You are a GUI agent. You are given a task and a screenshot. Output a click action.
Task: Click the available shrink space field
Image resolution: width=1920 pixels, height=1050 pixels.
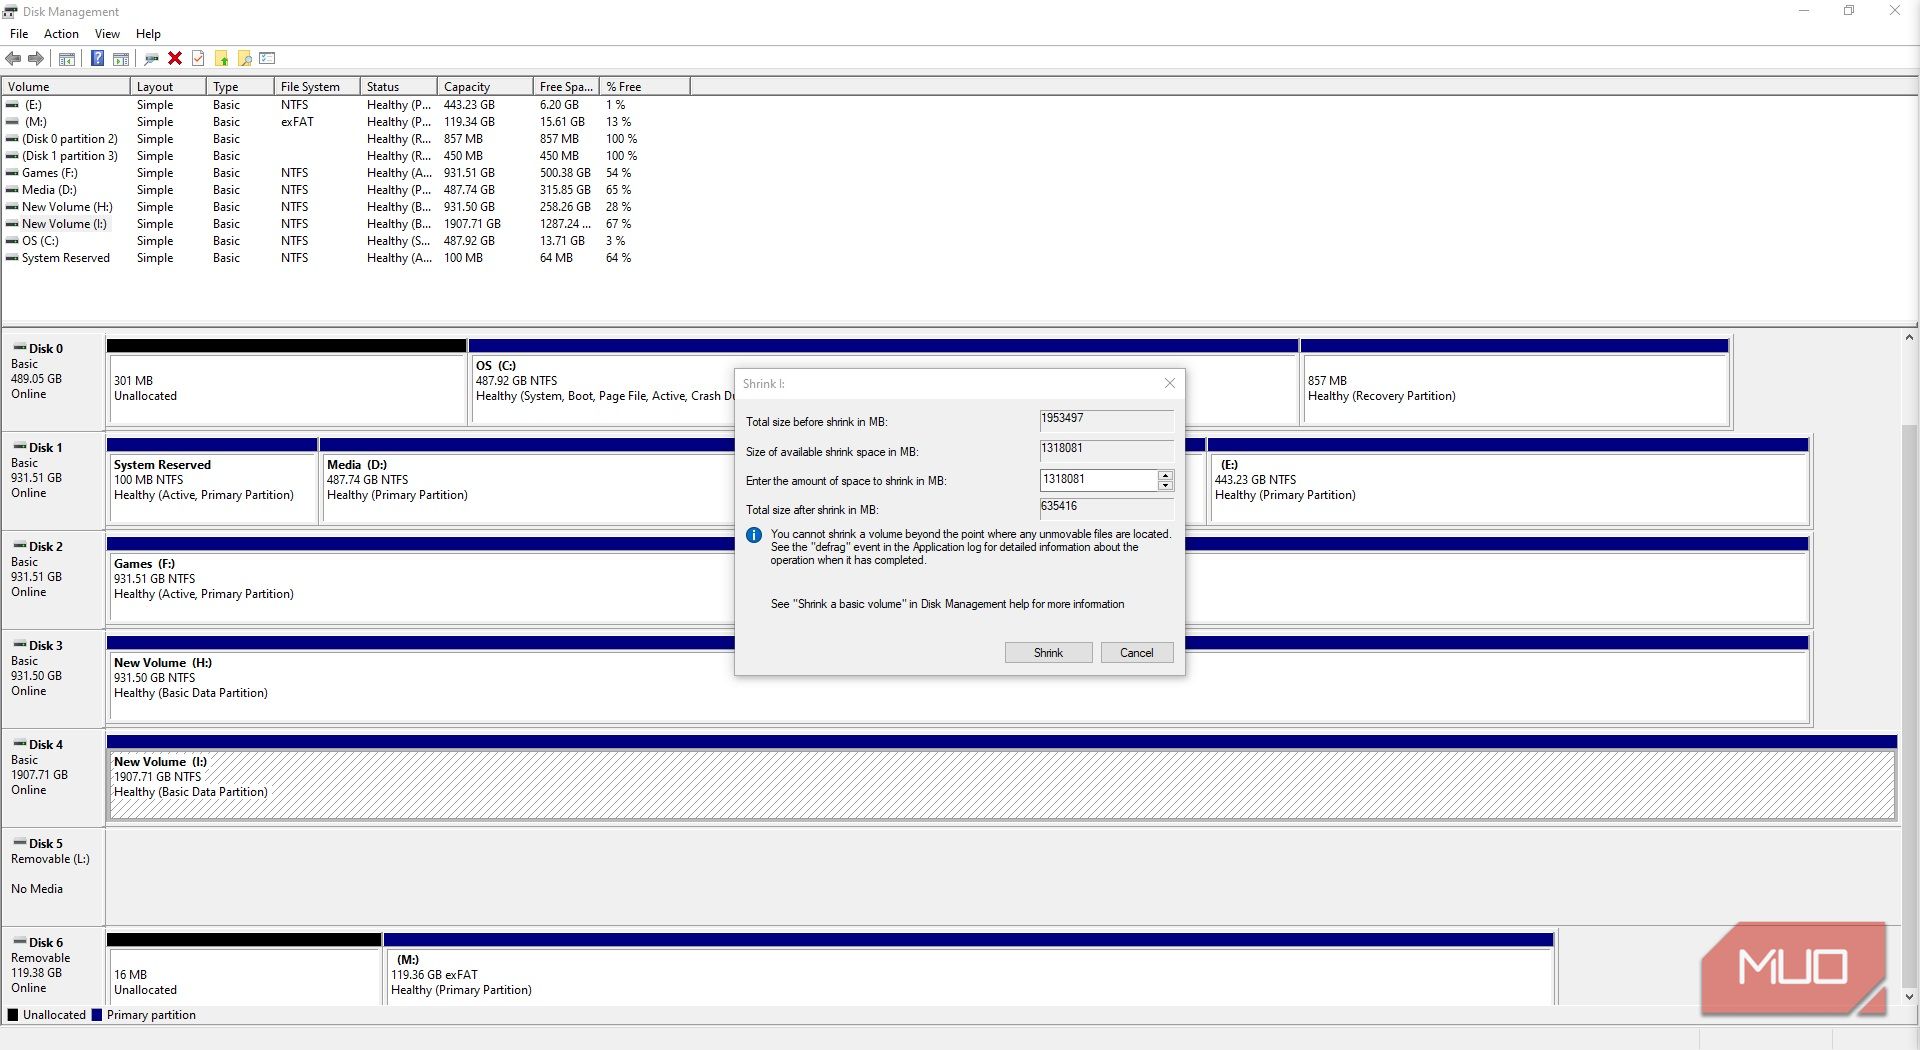[1106, 450]
